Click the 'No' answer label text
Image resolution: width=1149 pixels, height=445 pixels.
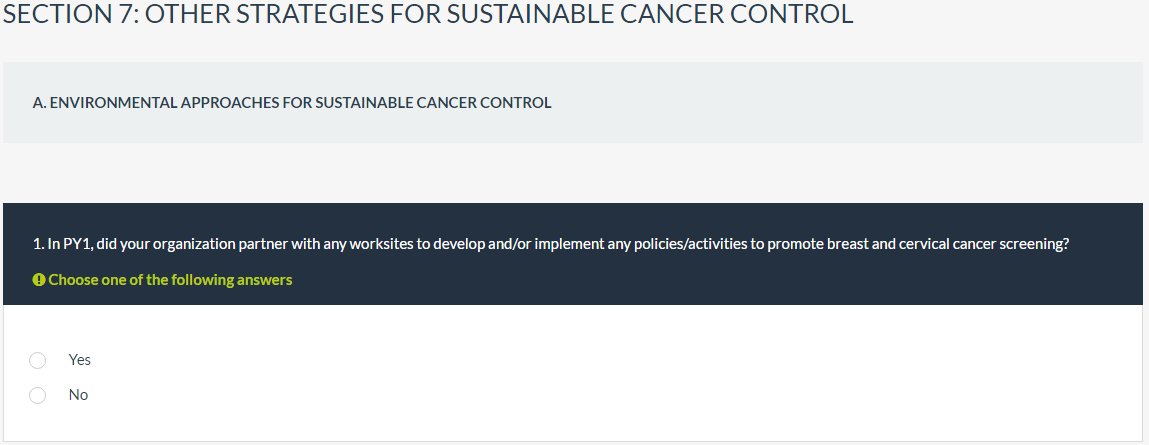(79, 395)
